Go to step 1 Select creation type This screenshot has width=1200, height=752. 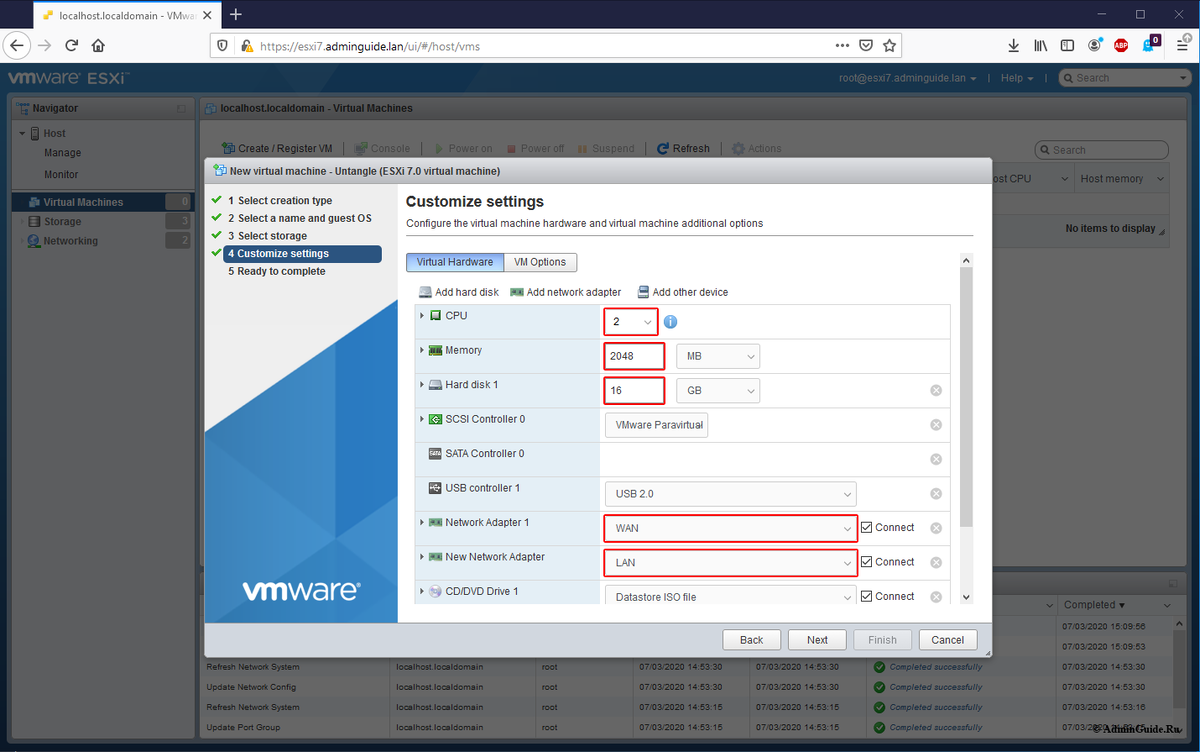pyautogui.click(x=279, y=201)
